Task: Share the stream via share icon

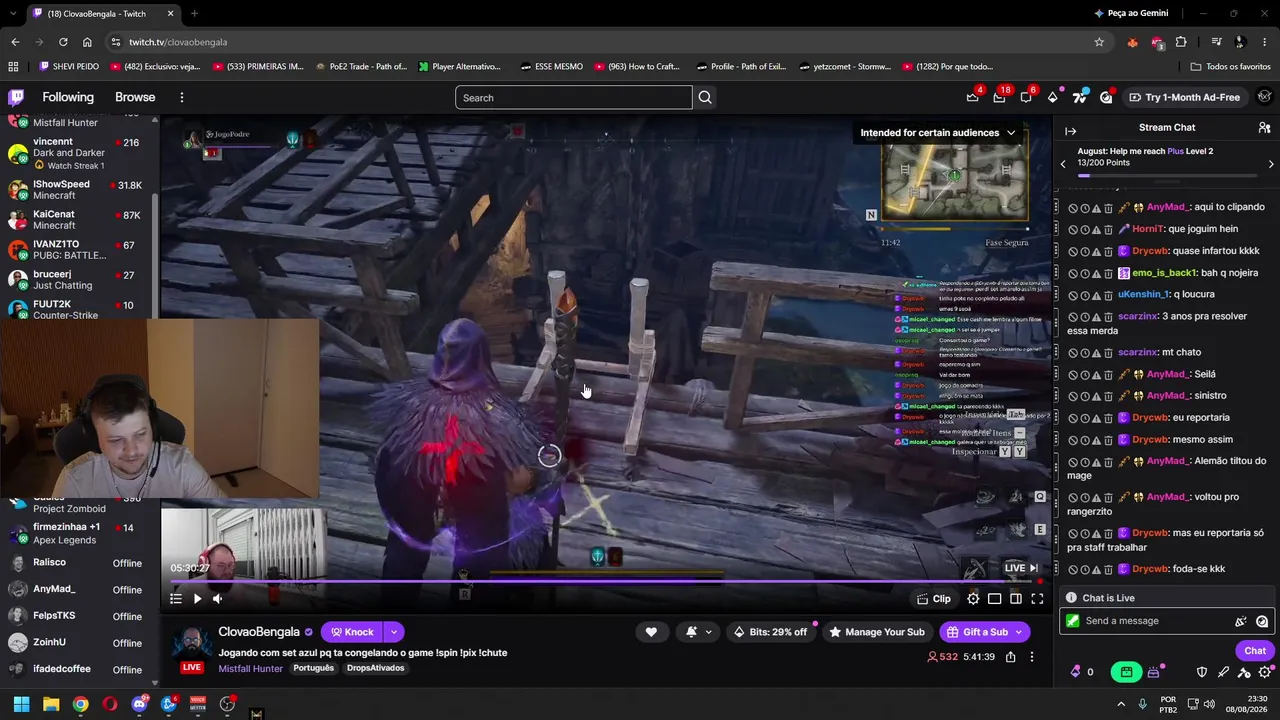Action: (x=1010, y=657)
